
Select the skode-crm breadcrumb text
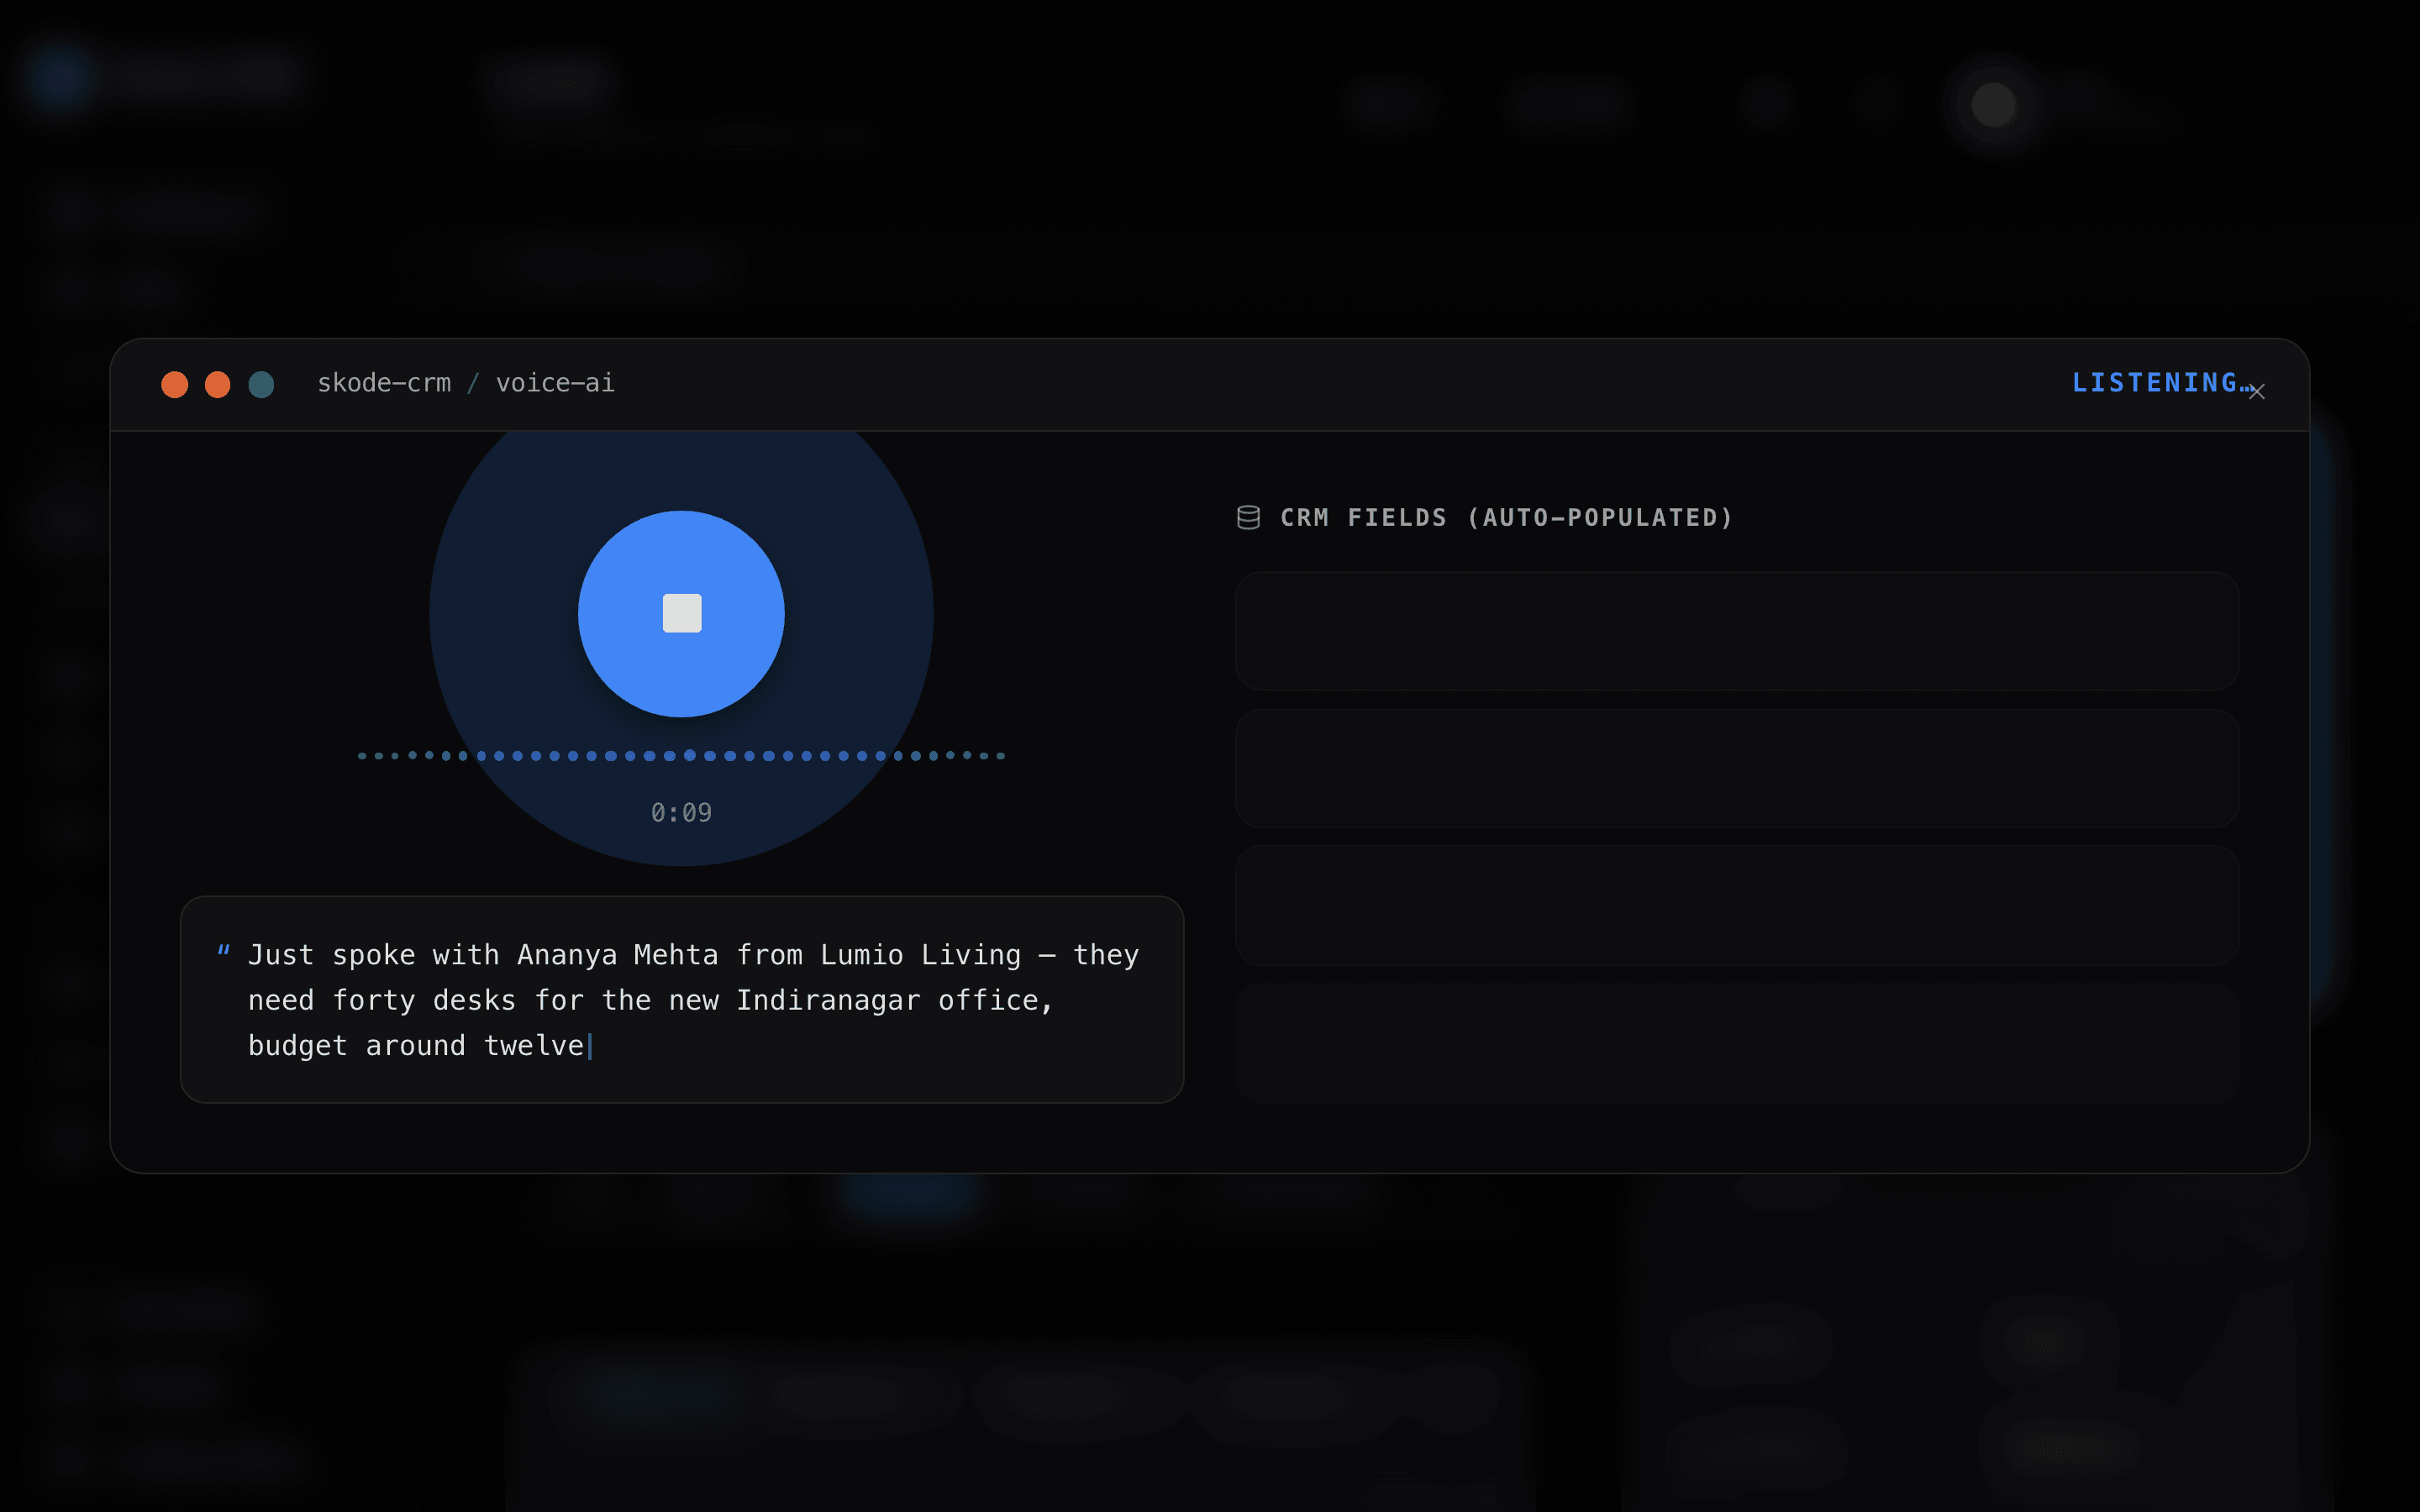pos(384,383)
